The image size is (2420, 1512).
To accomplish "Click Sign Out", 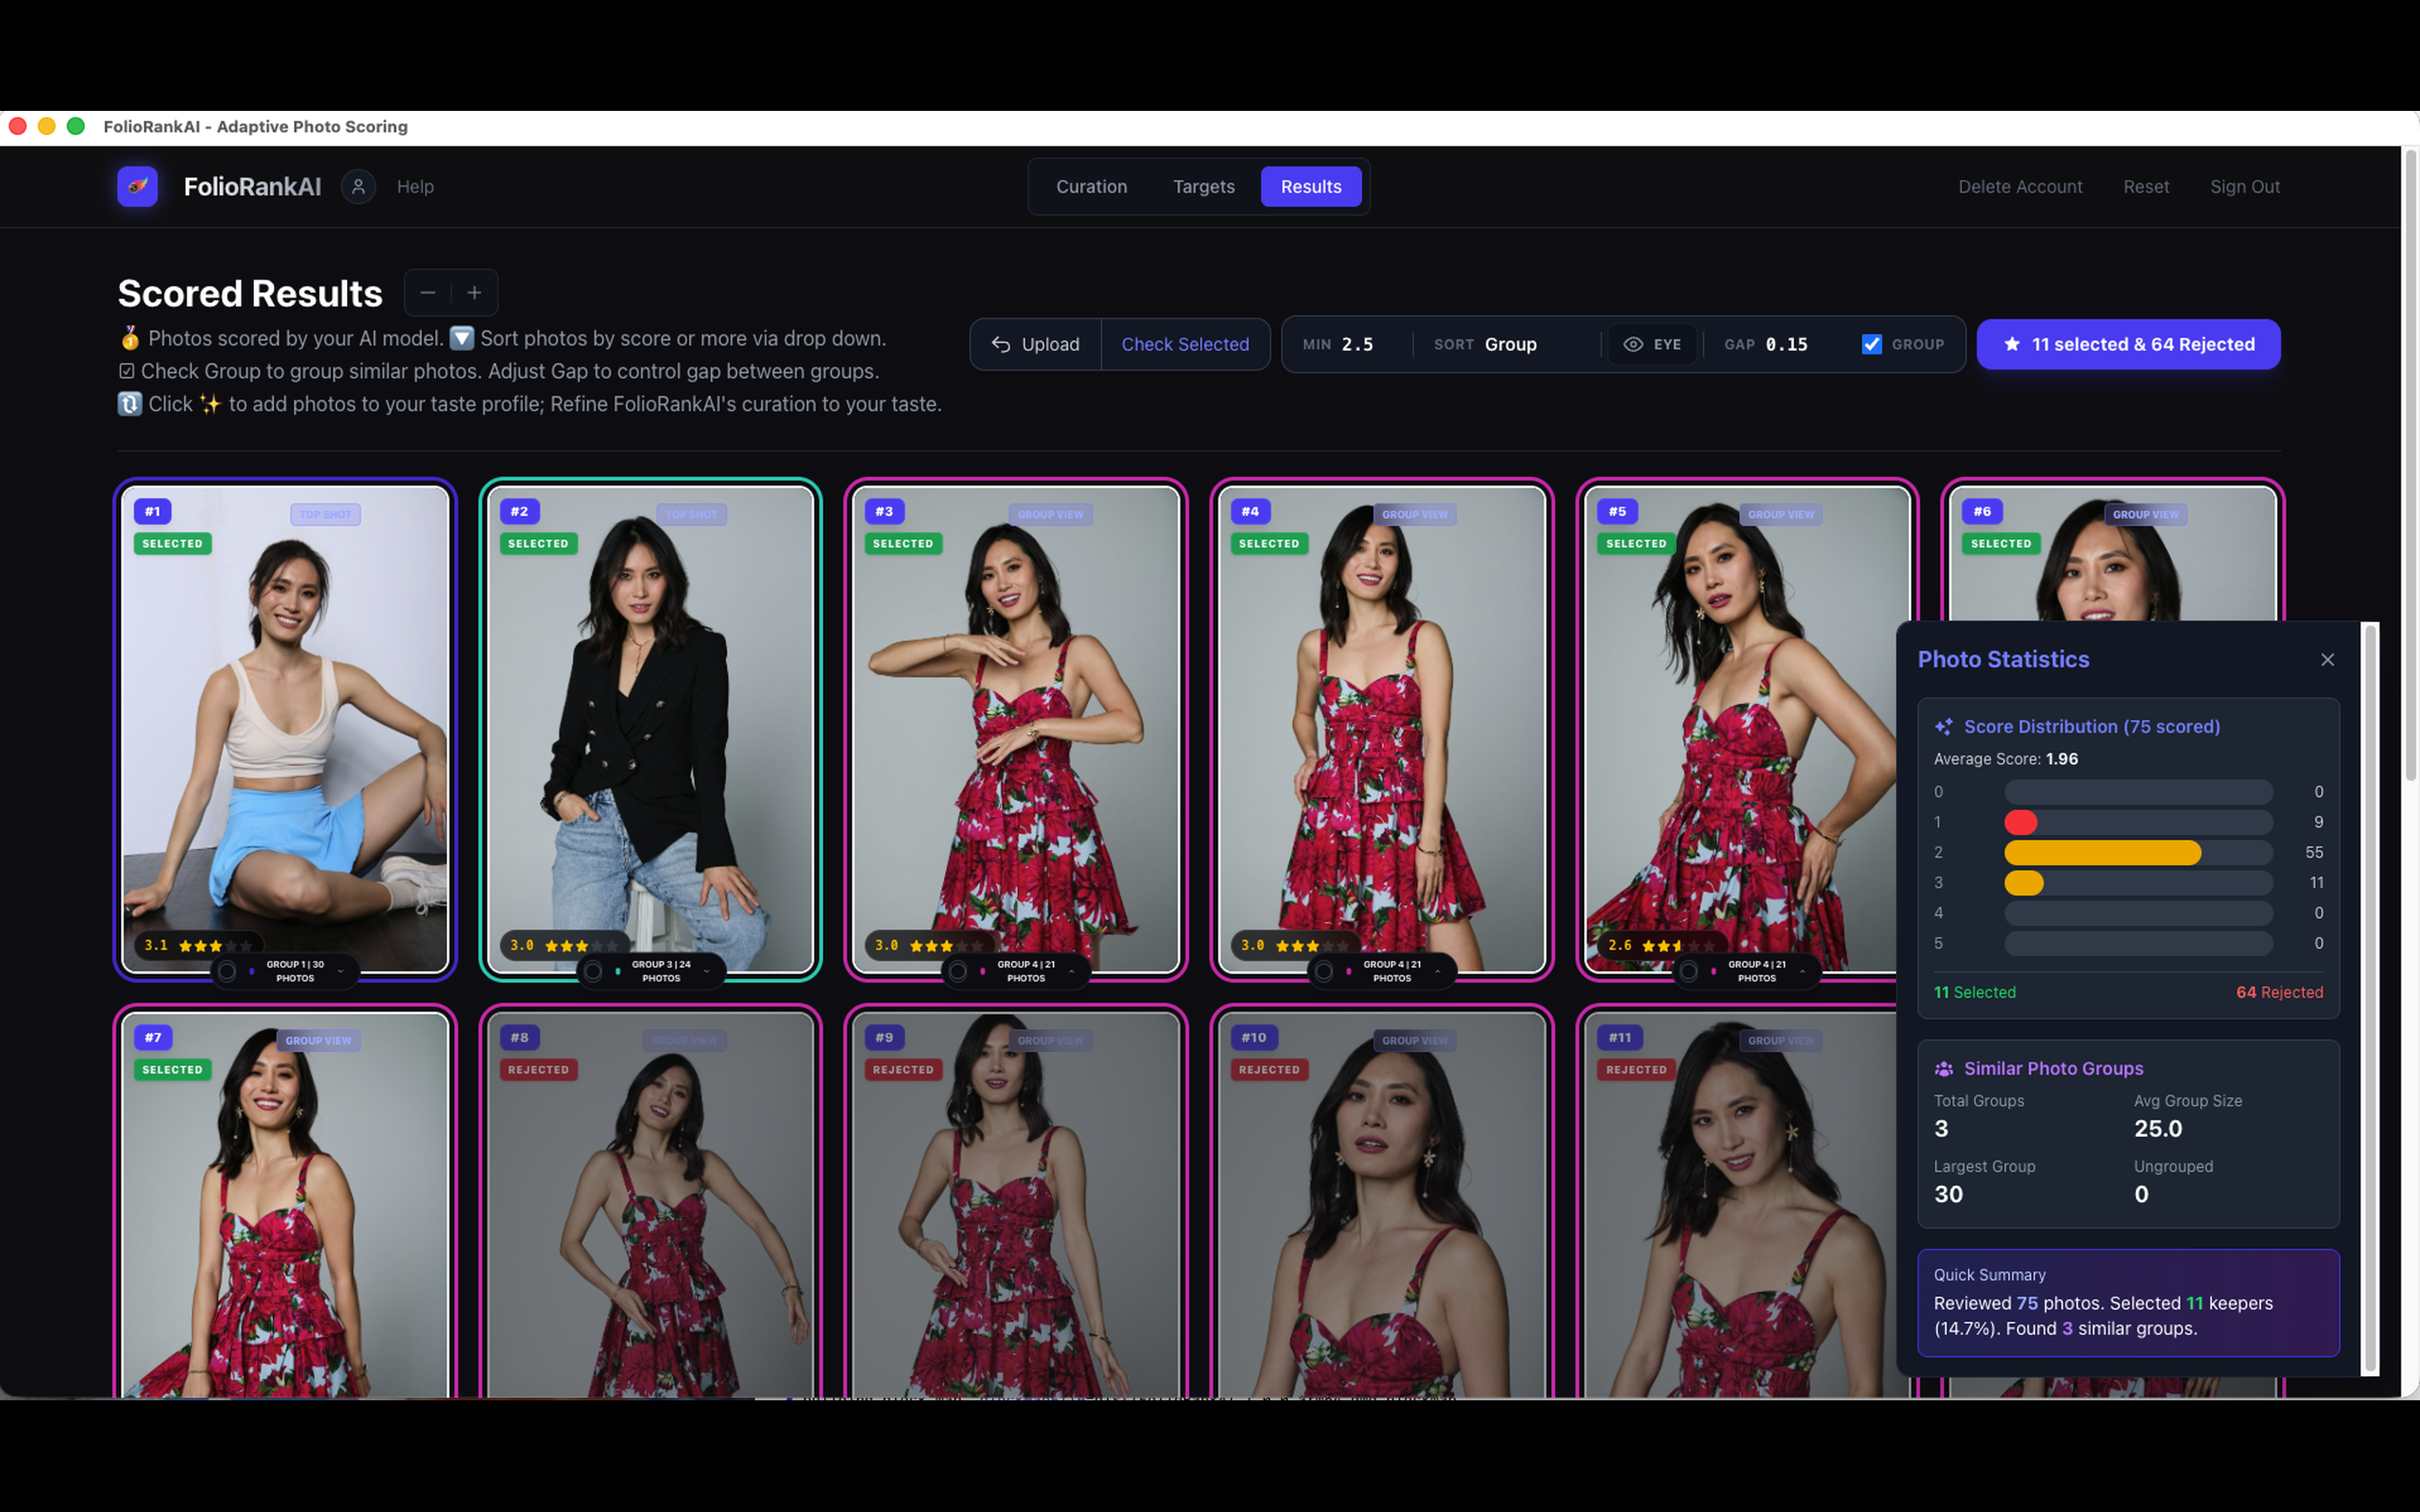I will (x=2245, y=187).
